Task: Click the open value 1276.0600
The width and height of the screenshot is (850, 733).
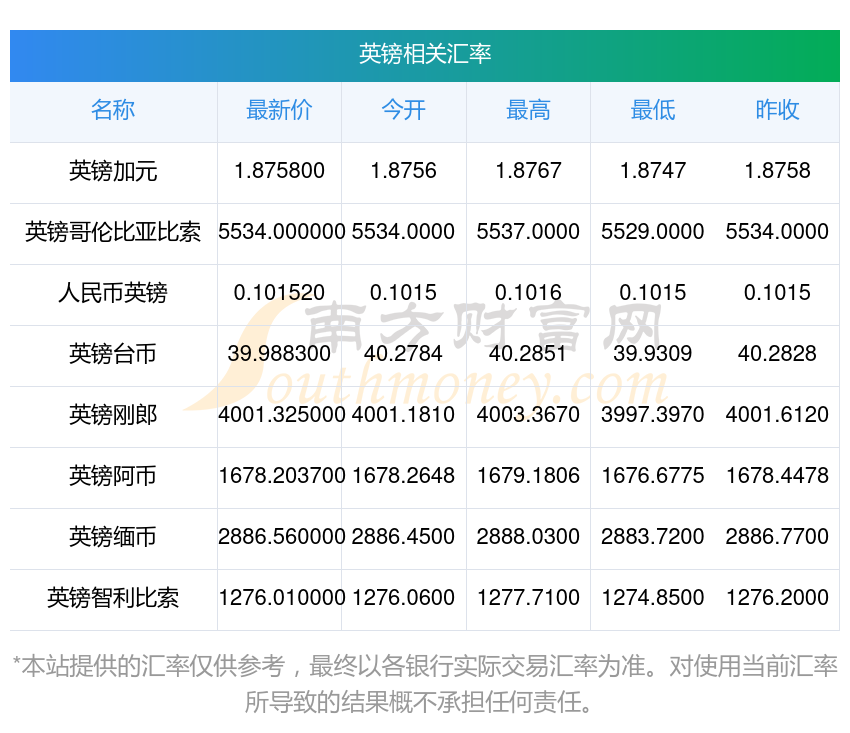Action: (403, 597)
